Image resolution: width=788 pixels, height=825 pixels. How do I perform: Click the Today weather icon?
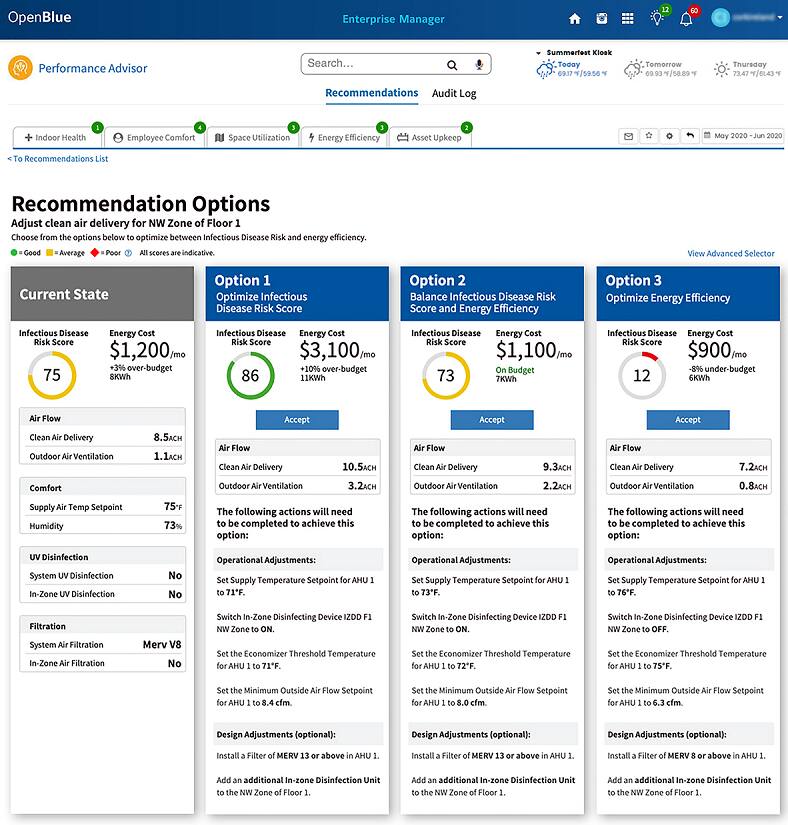click(546, 69)
